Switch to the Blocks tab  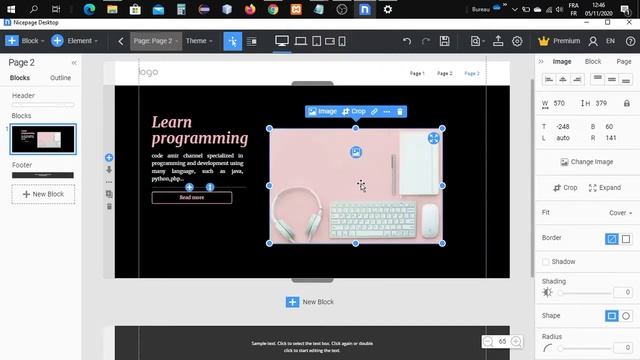tap(20, 78)
